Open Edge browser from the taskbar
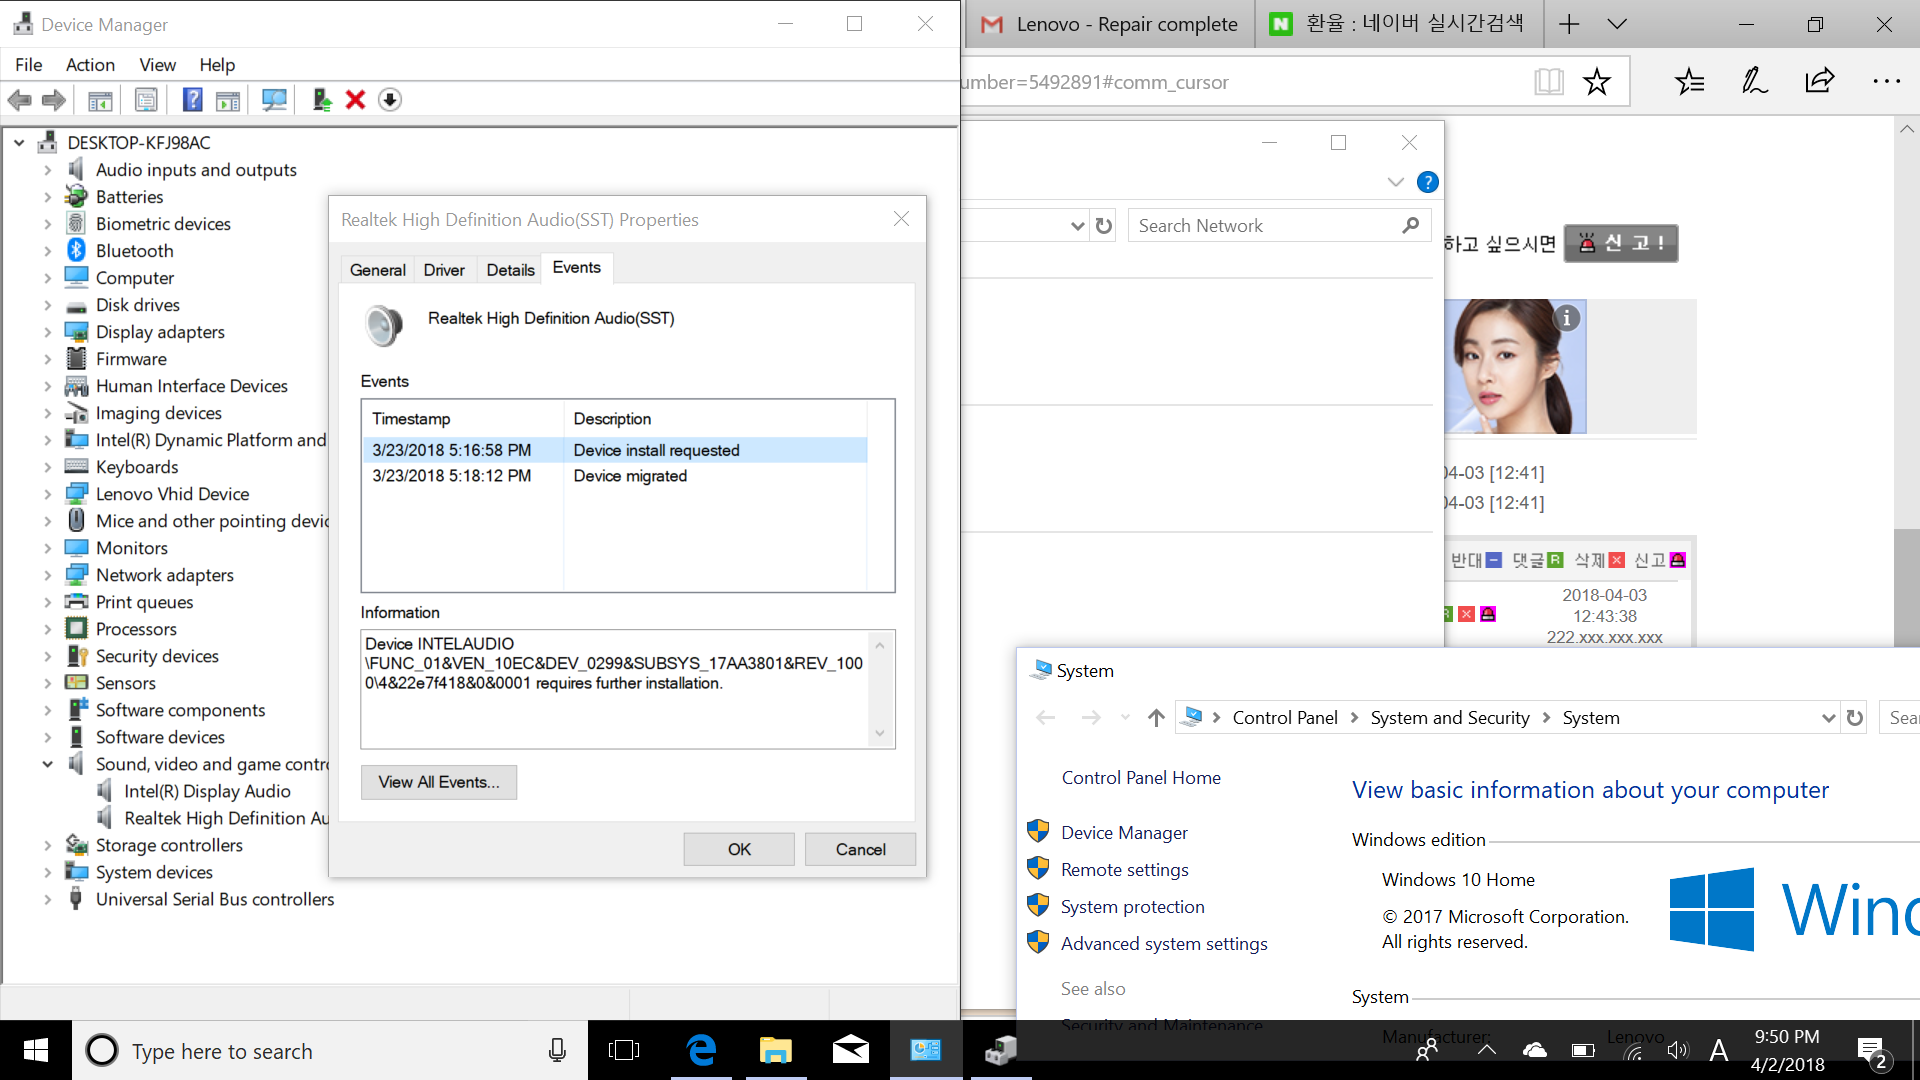The image size is (1920, 1080). coord(702,1050)
